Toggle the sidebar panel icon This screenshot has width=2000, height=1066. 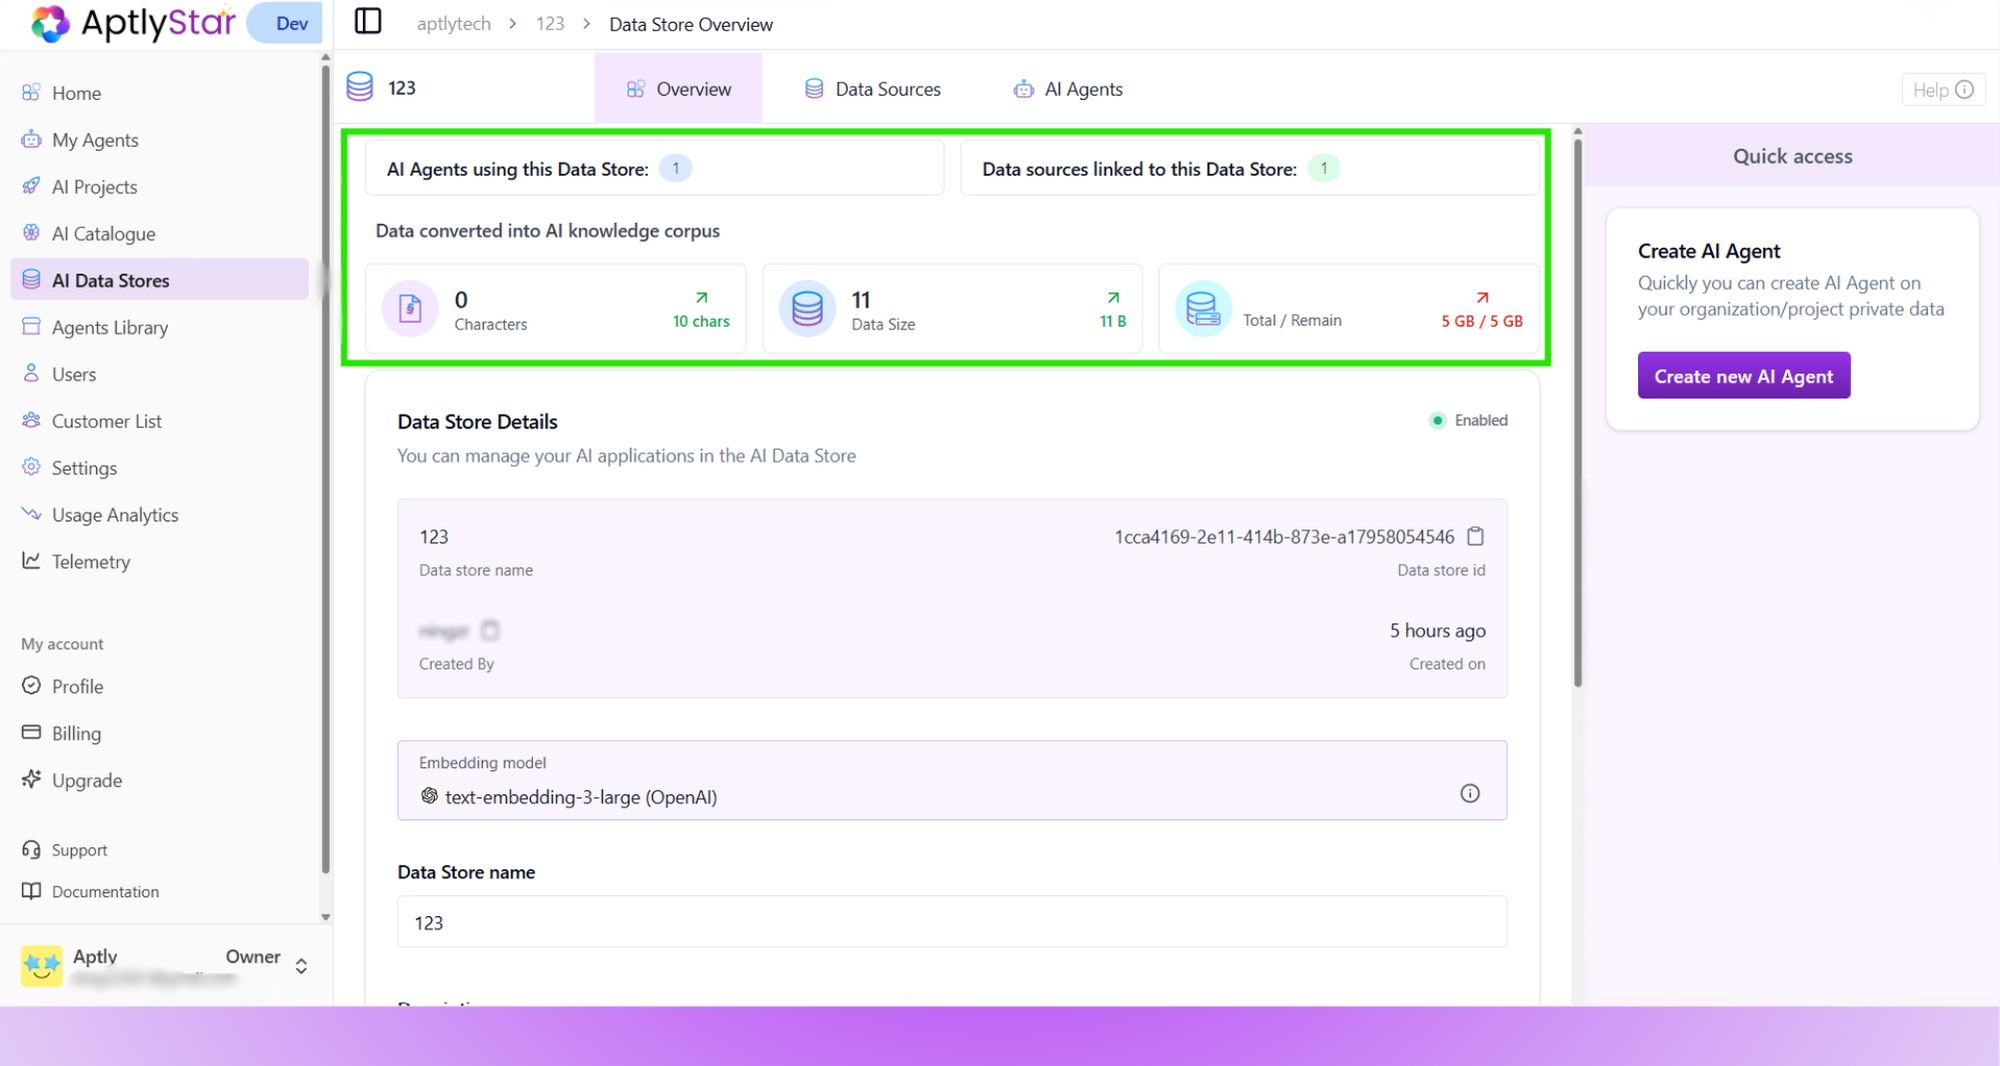(368, 21)
